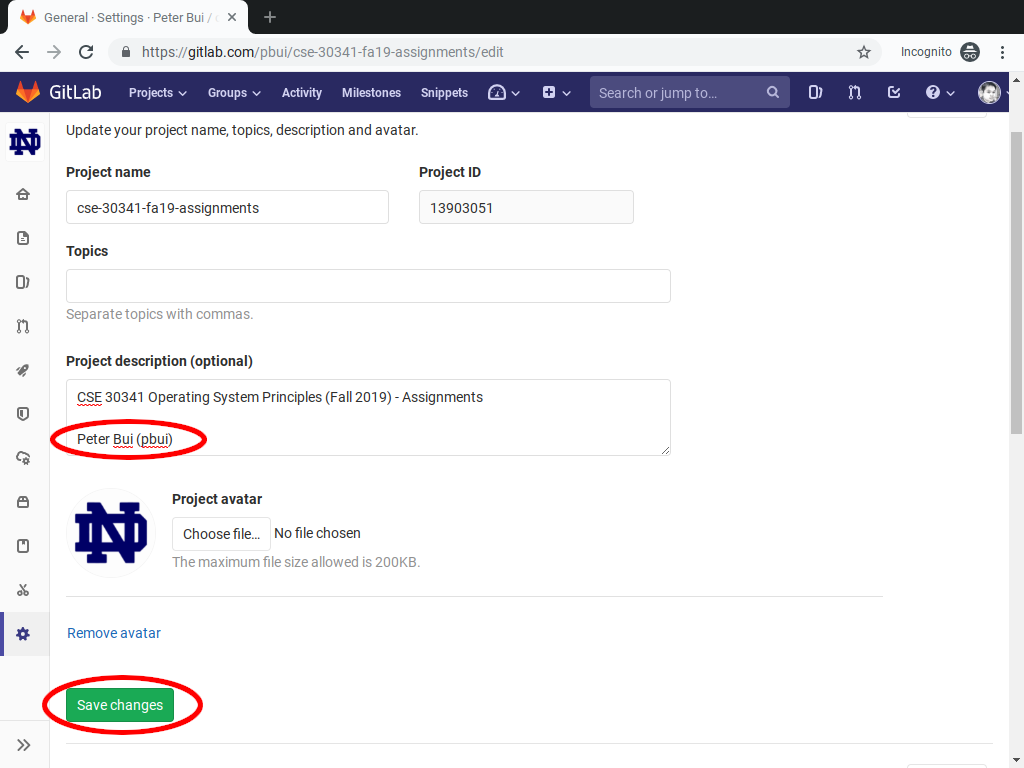Click the Remove avatar link
This screenshot has width=1024, height=768.
point(114,633)
